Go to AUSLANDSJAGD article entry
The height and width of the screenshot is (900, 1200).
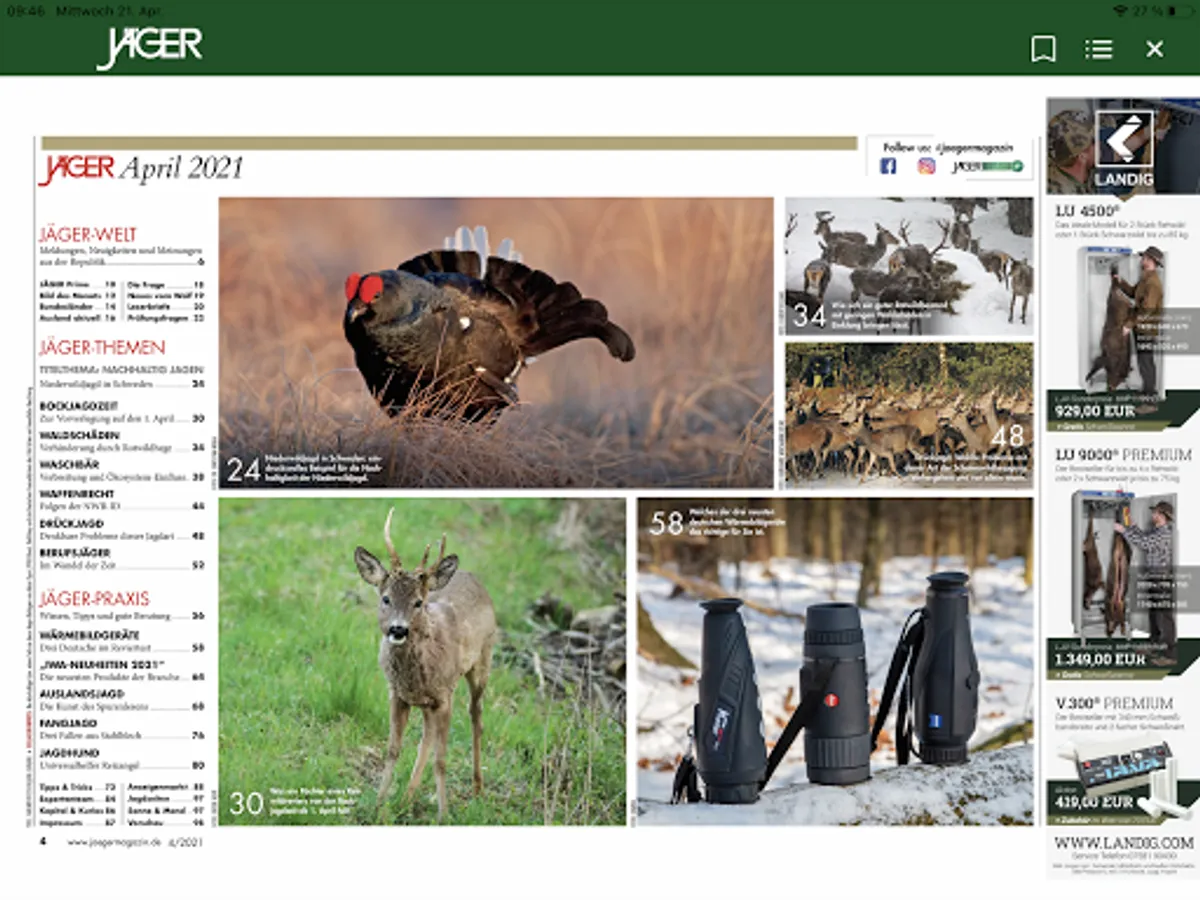point(121,699)
